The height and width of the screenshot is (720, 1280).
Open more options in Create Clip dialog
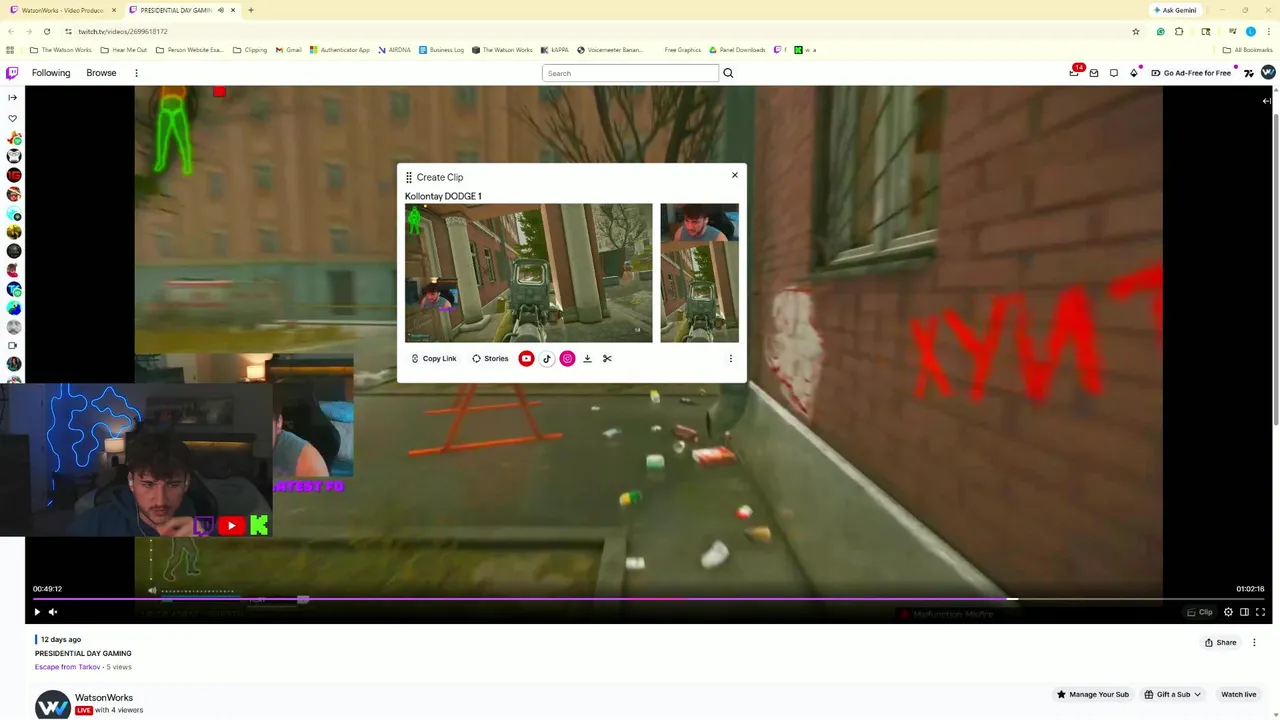tap(730, 358)
